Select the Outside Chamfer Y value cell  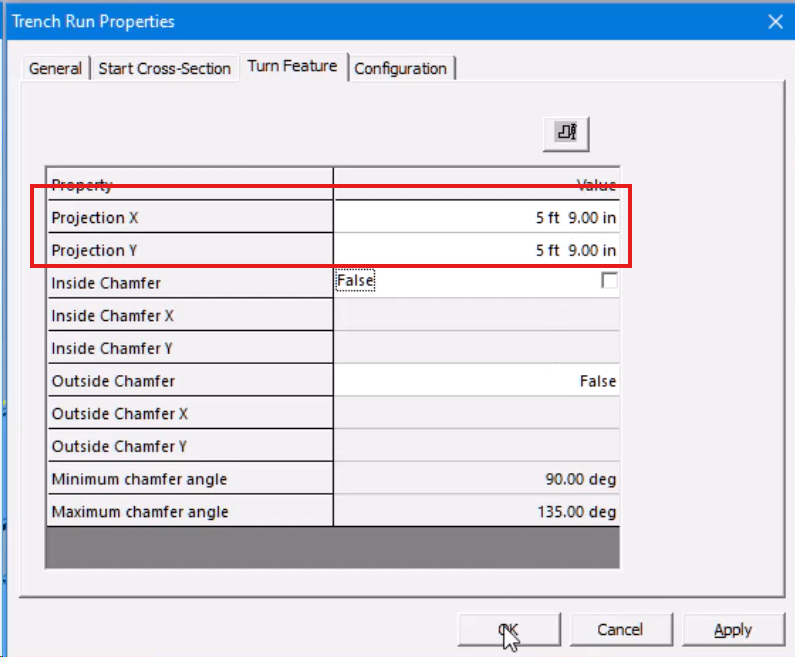476,446
